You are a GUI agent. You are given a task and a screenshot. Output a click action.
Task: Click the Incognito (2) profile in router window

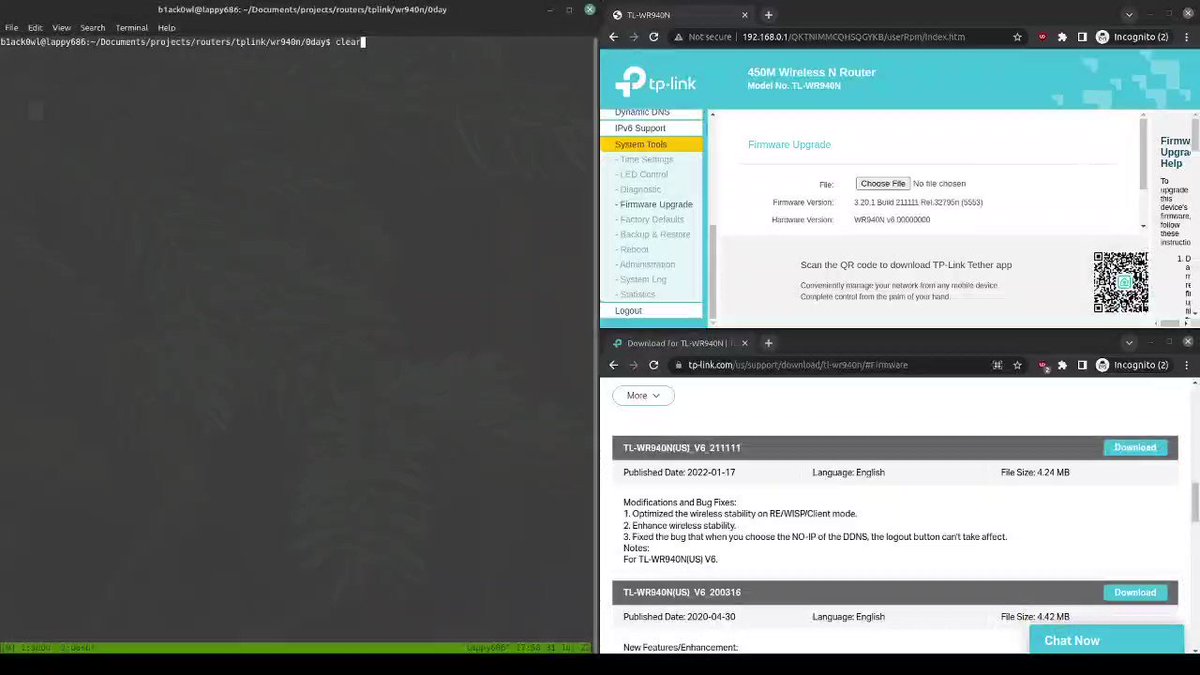[x=1132, y=37]
